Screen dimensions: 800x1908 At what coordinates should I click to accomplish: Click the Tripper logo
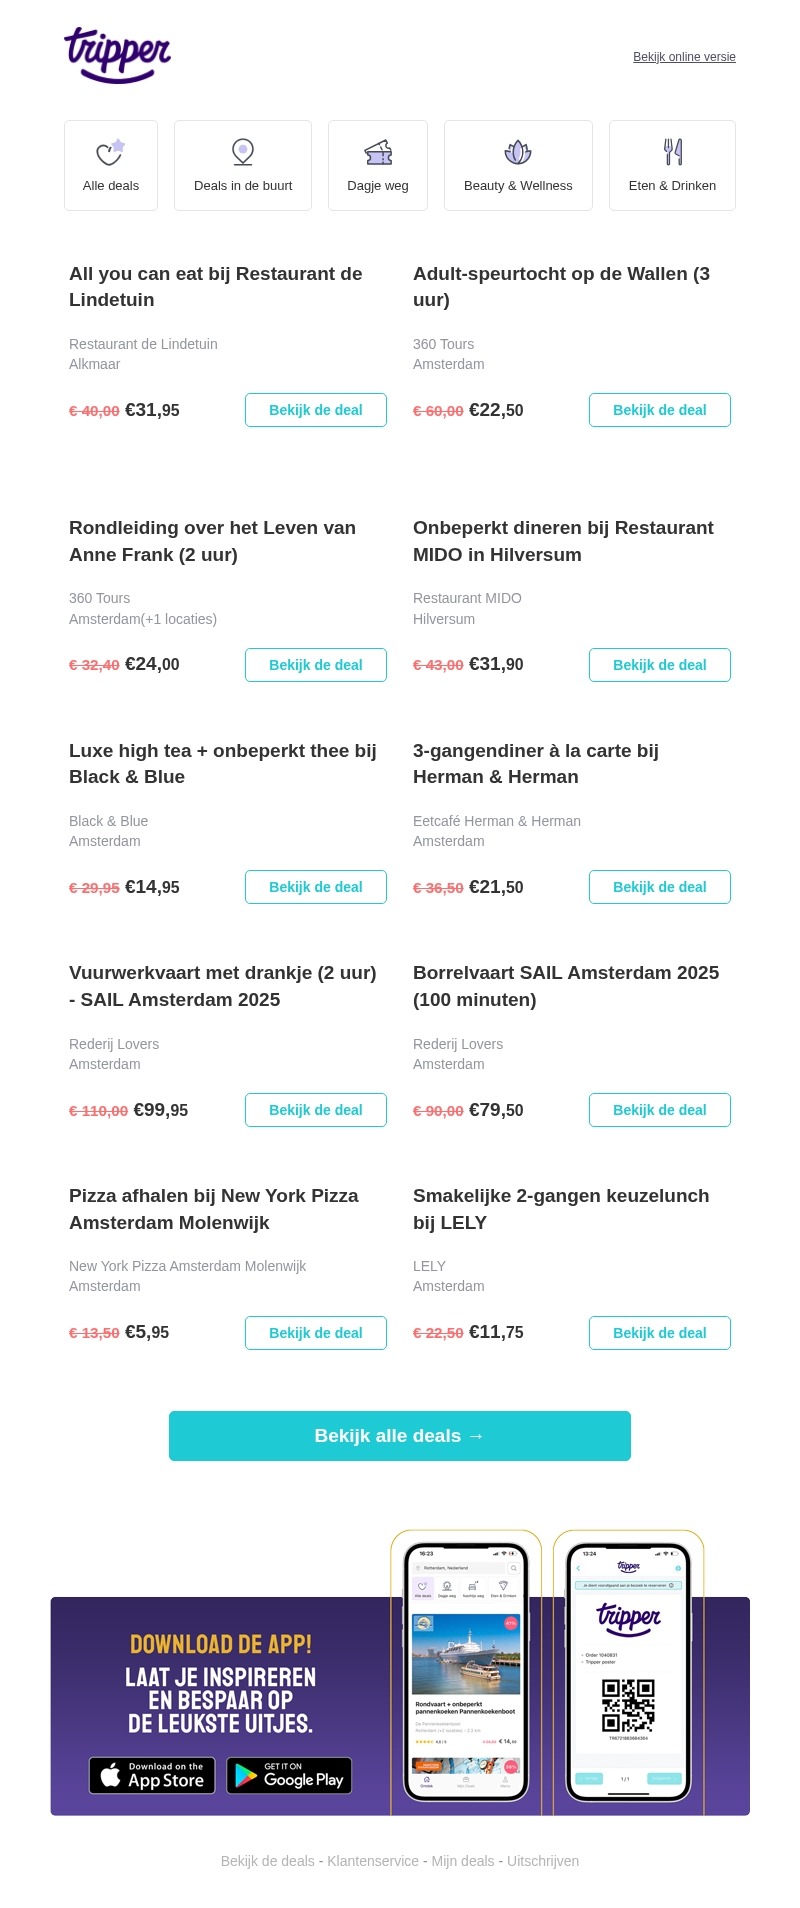117,55
